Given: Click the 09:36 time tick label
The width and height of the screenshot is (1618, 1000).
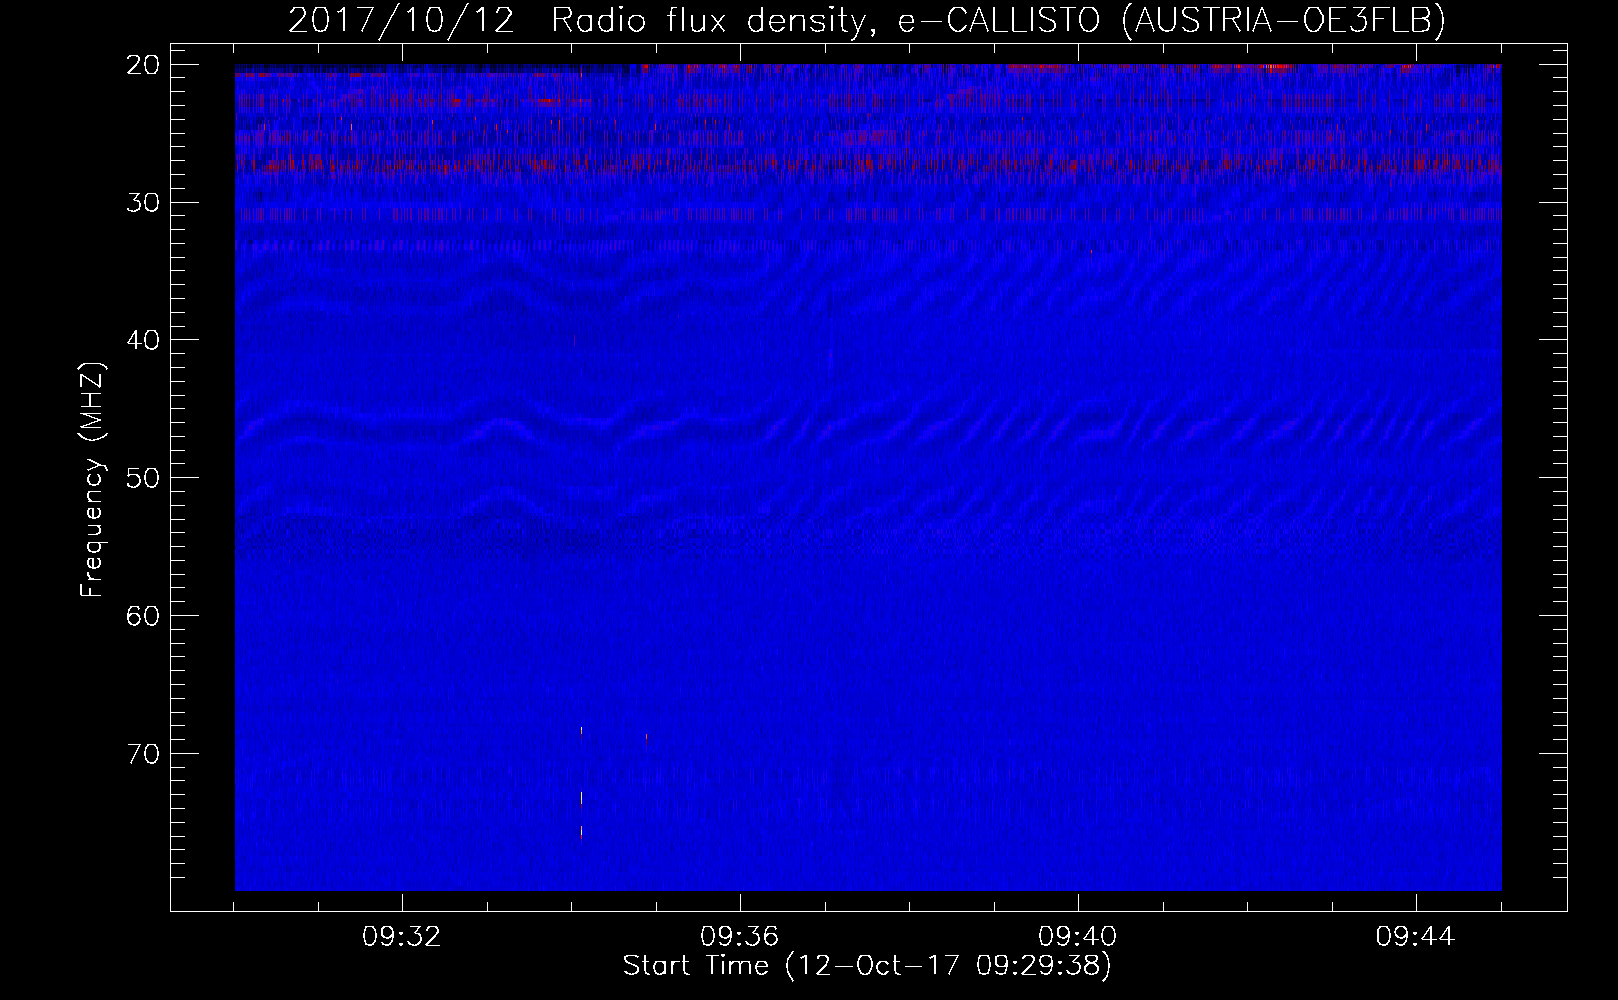Looking at the screenshot, I should coord(740,937).
